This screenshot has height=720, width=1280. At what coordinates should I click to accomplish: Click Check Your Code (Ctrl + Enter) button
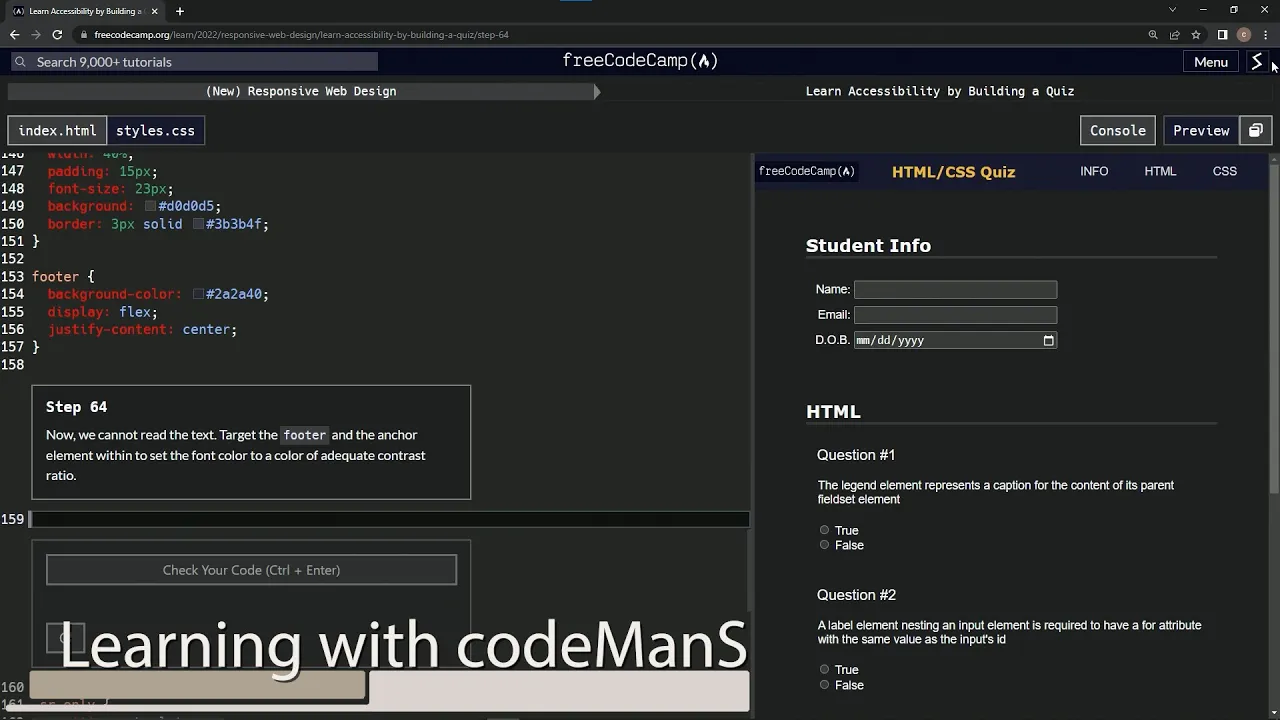[251, 570]
